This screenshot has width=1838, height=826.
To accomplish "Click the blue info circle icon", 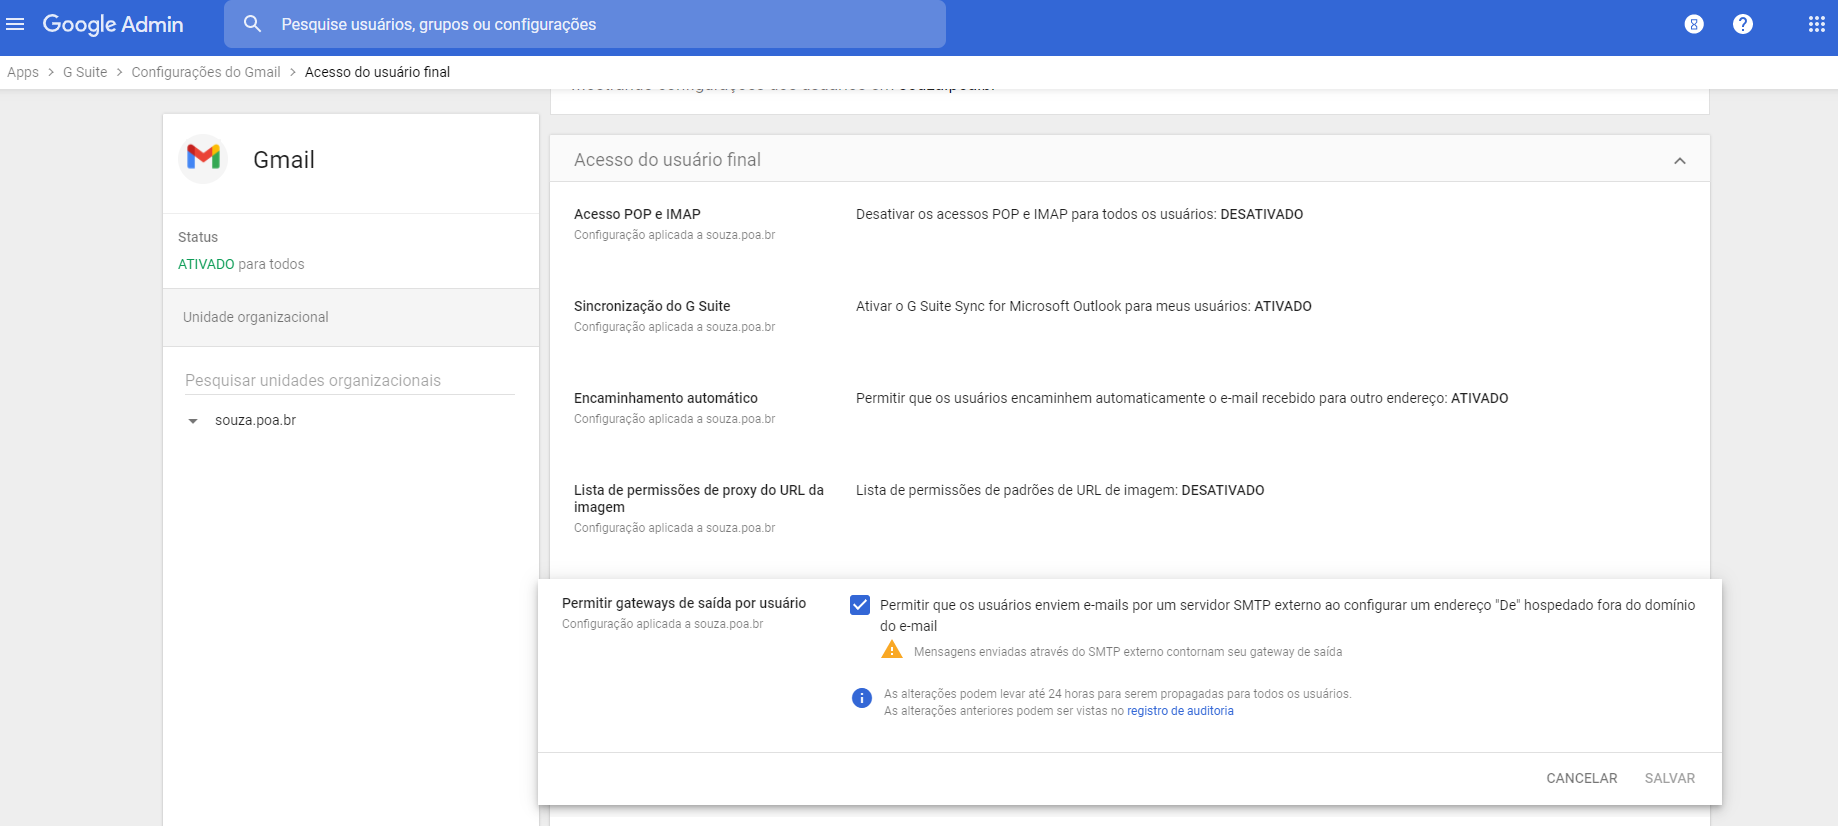I will pyautogui.click(x=861, y=698).
